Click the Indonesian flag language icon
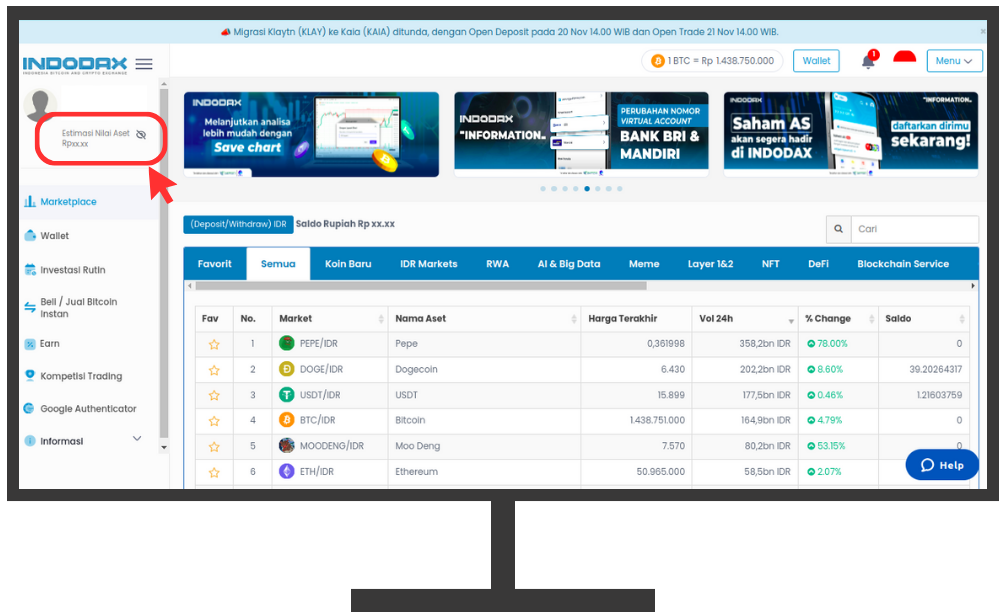The height and width of the screenshot is (612, 1002). point(904,58)
